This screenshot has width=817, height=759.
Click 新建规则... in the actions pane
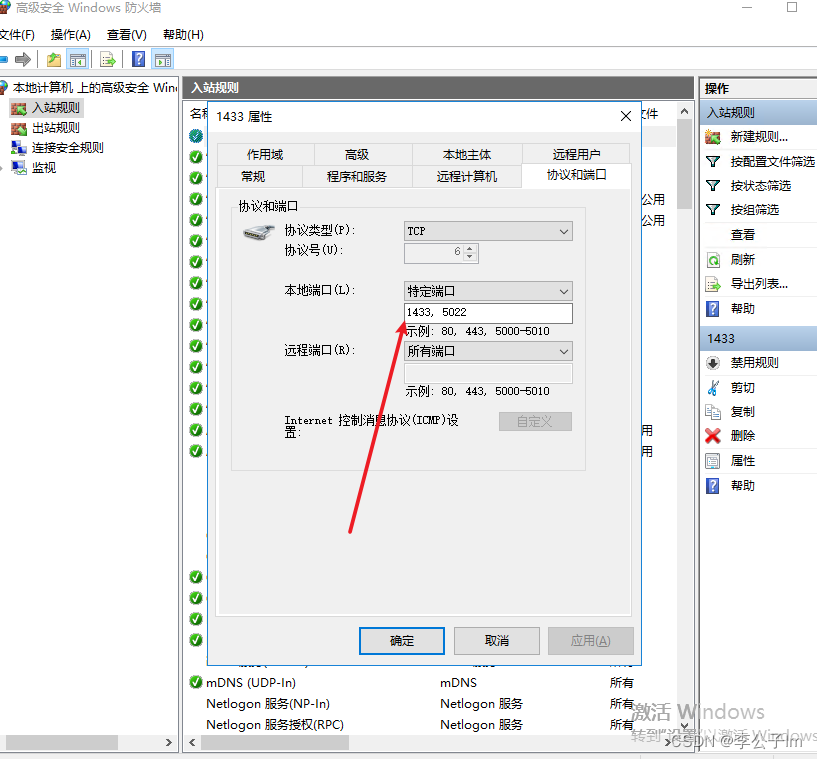click(759, 137)
